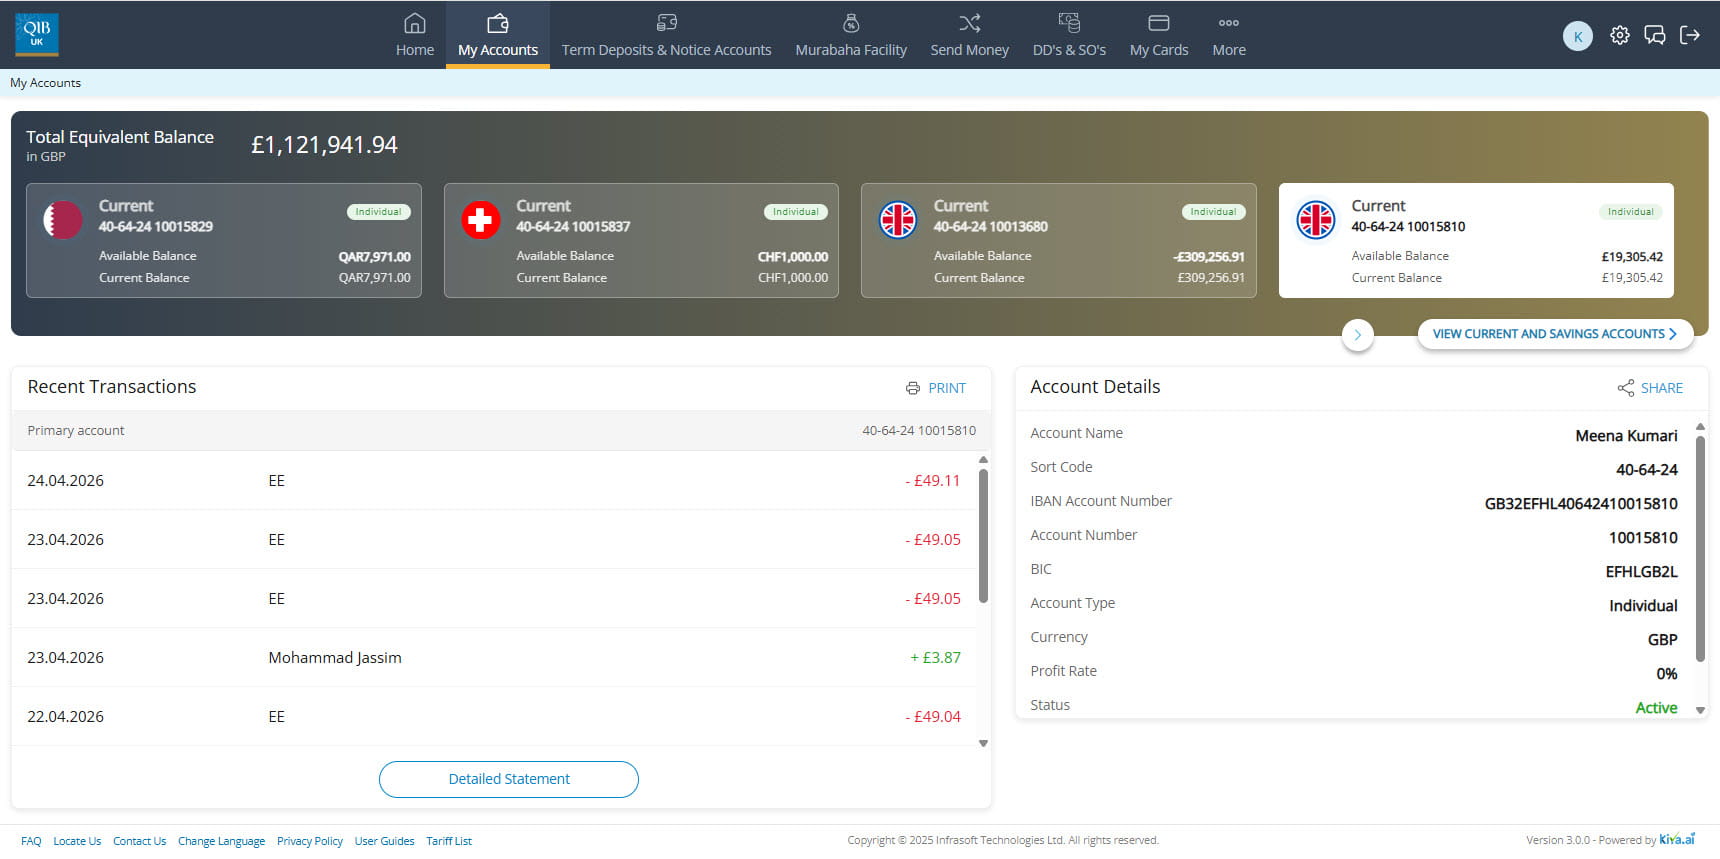The image size is (1720, 859).
Task: Click the Kiya.ai logo in footer
Action: [x=1678, y=839]
